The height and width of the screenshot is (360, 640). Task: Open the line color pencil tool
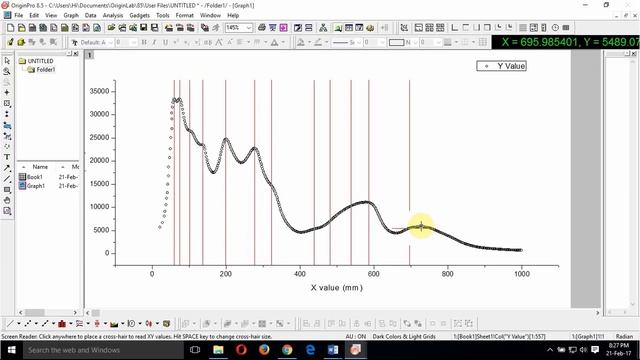[x=318, y=42]
